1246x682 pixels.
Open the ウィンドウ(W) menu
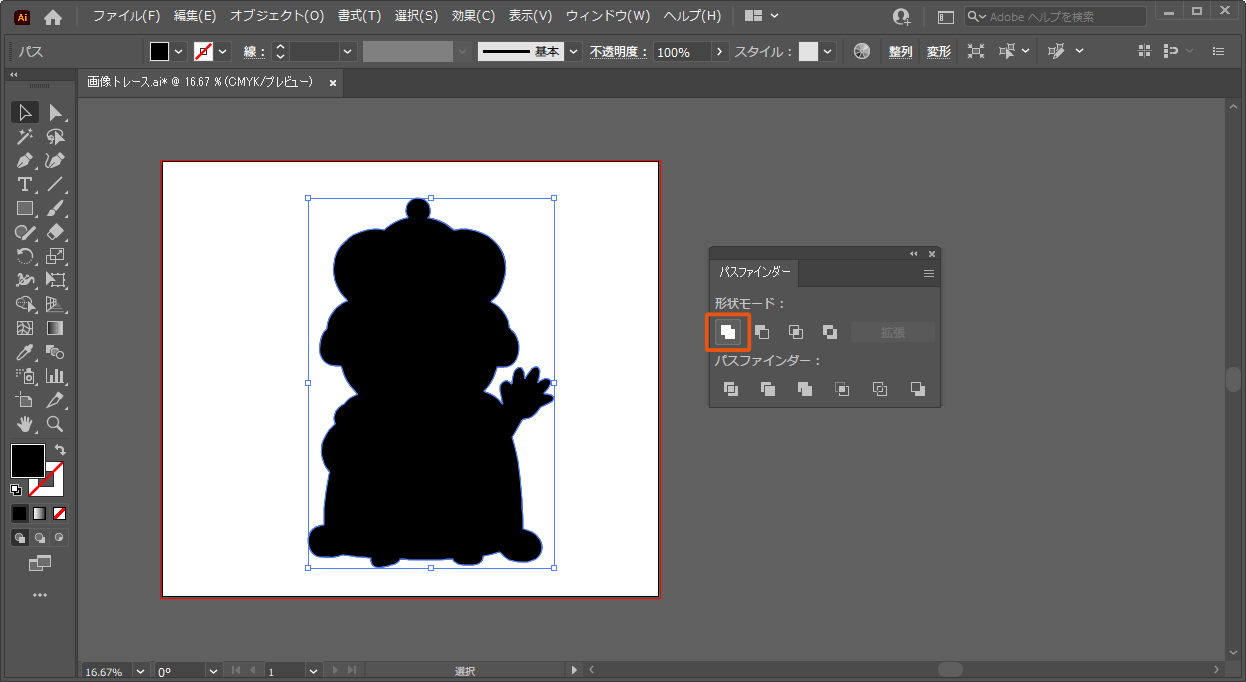608,16
